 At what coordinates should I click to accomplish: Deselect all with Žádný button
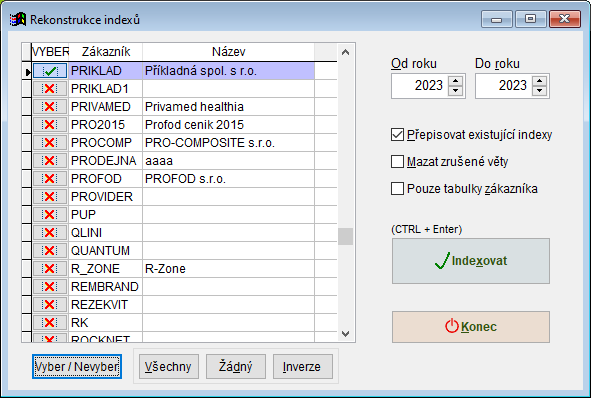236,366
